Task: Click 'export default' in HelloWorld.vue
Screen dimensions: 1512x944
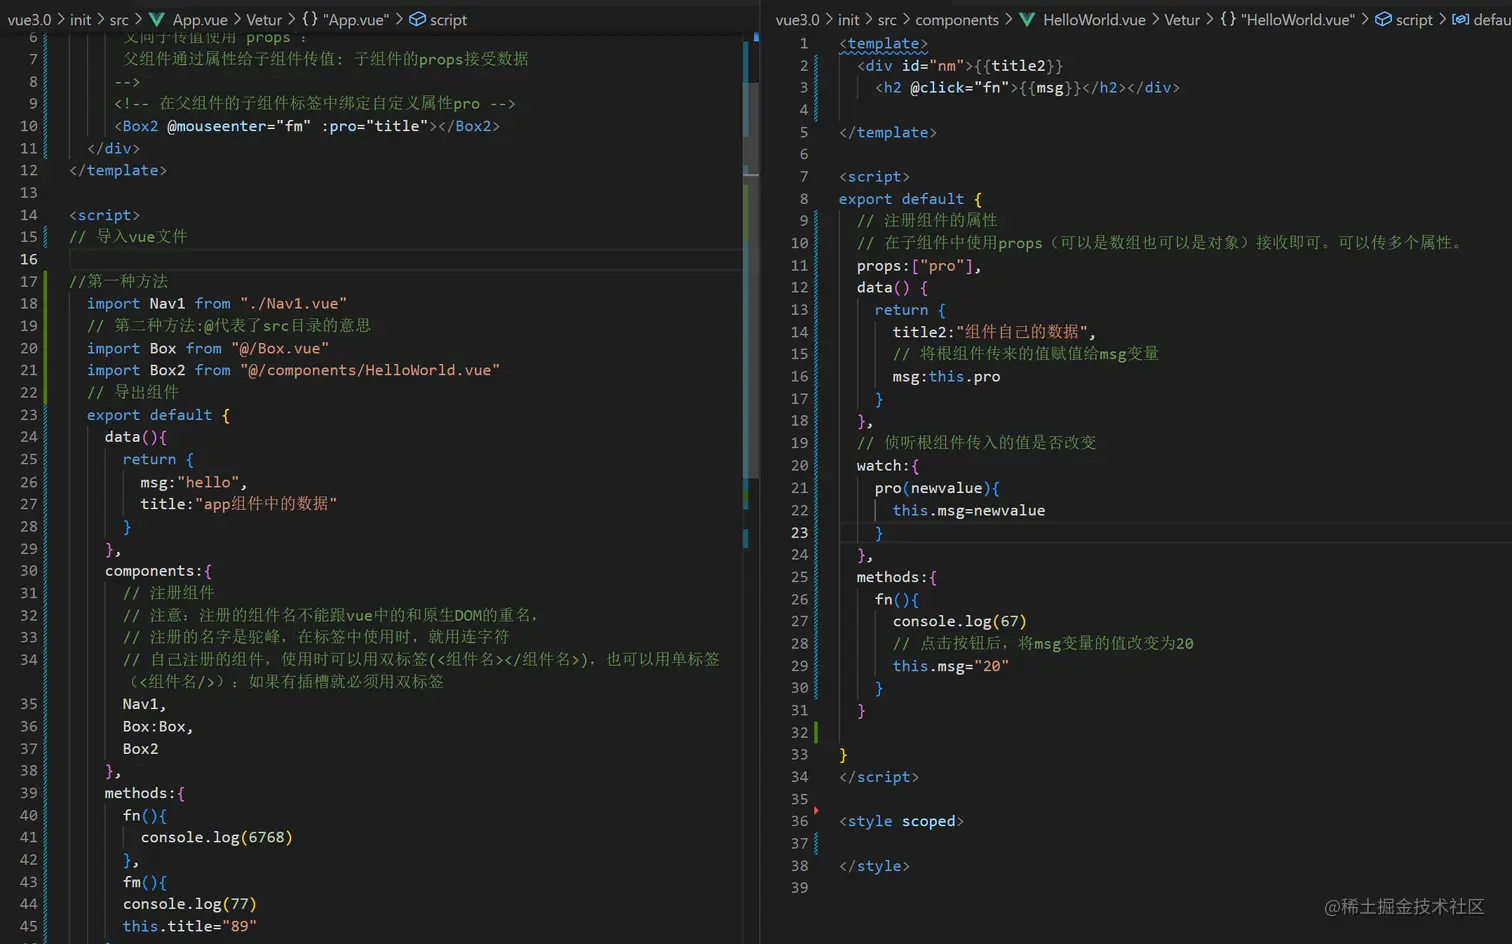Action: point(901,199)
